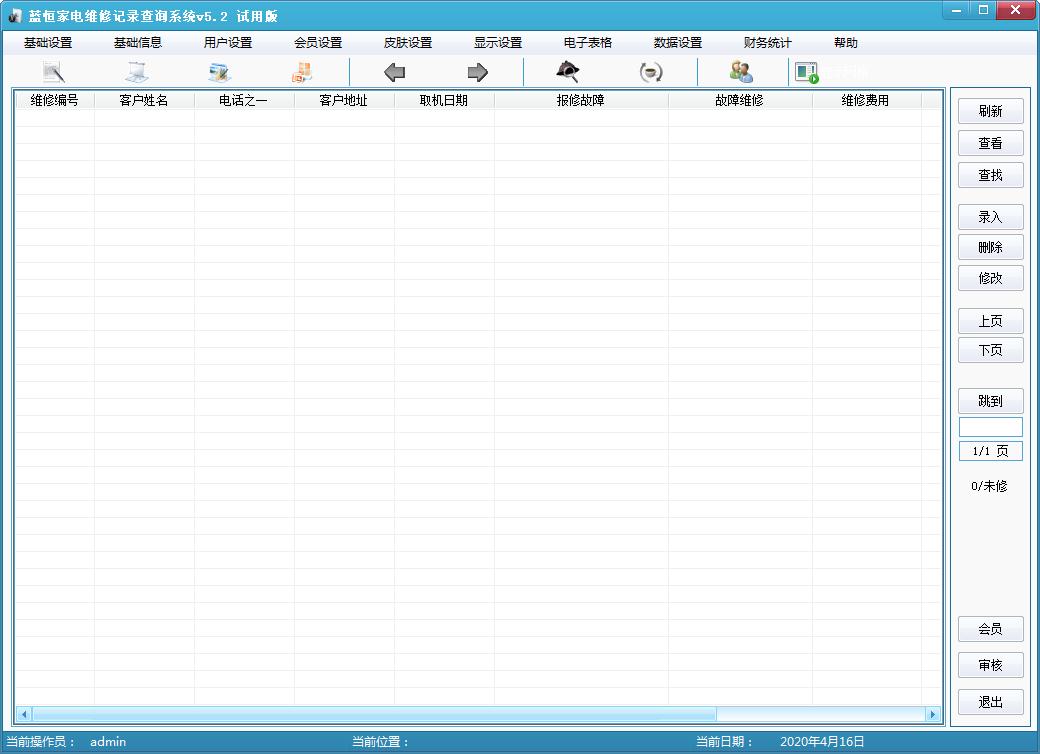This screenshot has height=754, width=1040.
Task: Click the 审核 button
Action: tap(990, 664)
